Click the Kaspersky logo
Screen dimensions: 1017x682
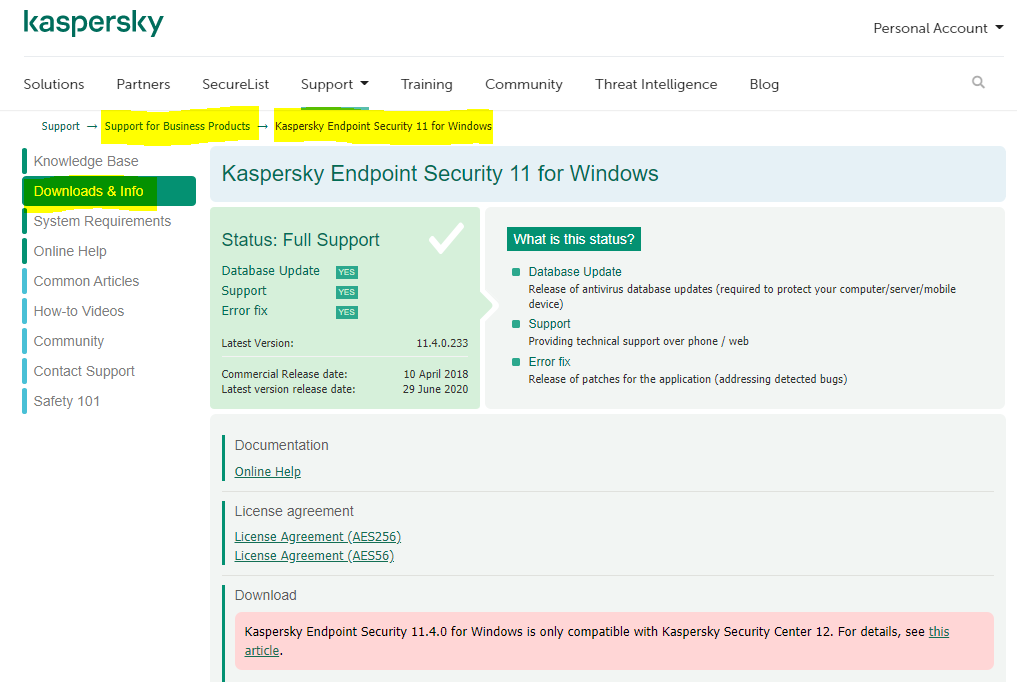93,24
